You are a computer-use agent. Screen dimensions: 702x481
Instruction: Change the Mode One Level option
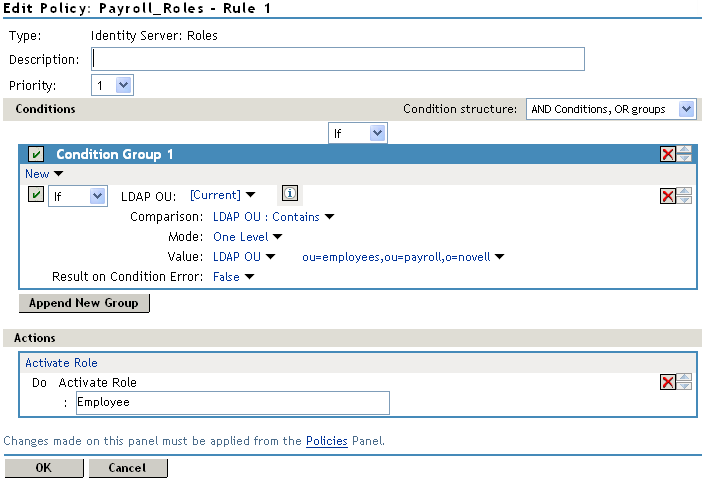point(248,237)
